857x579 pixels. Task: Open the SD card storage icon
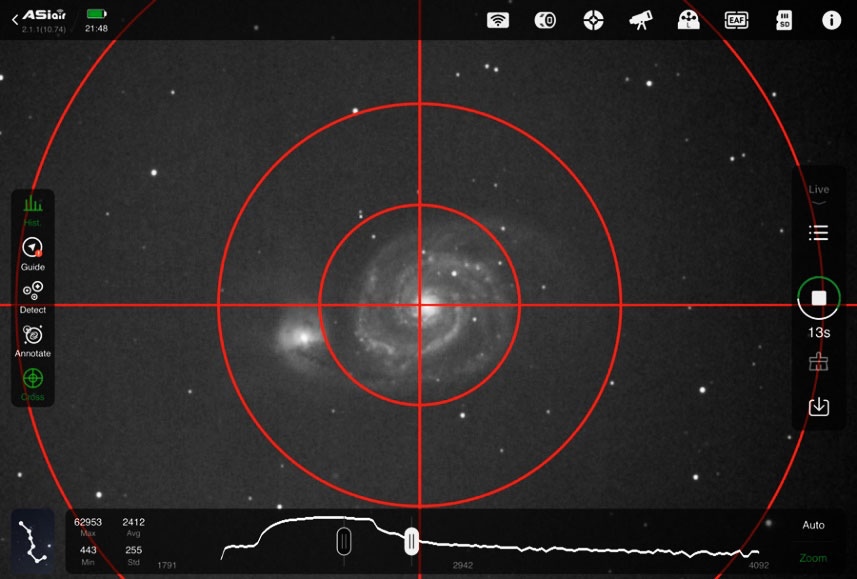point(784,20)
